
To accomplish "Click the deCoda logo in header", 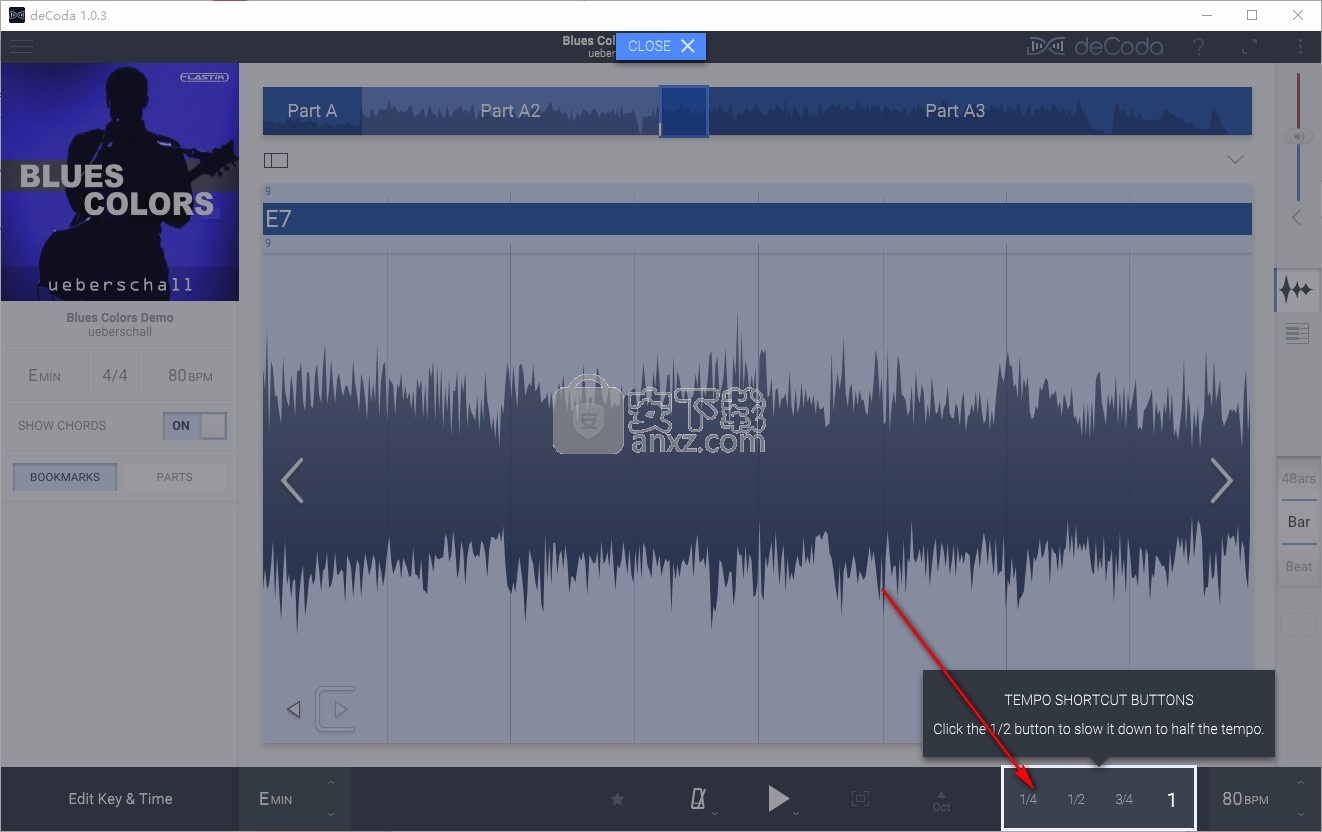I will 1095,46.
